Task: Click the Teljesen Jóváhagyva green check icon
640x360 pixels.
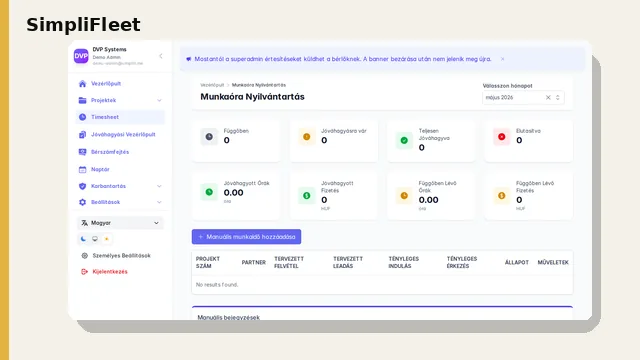Action: click(404, 140)
